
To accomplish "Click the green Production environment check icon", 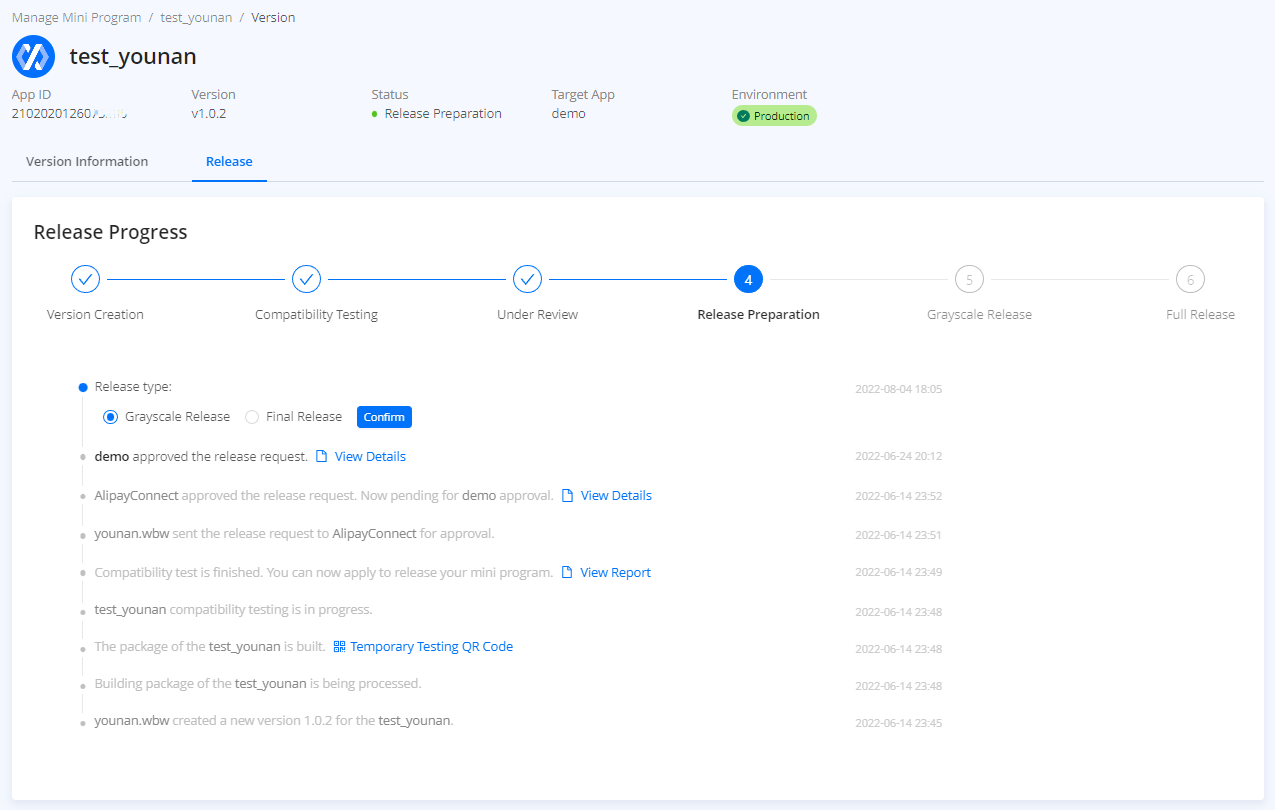I will pyautogui.click(x=743, y=116).
